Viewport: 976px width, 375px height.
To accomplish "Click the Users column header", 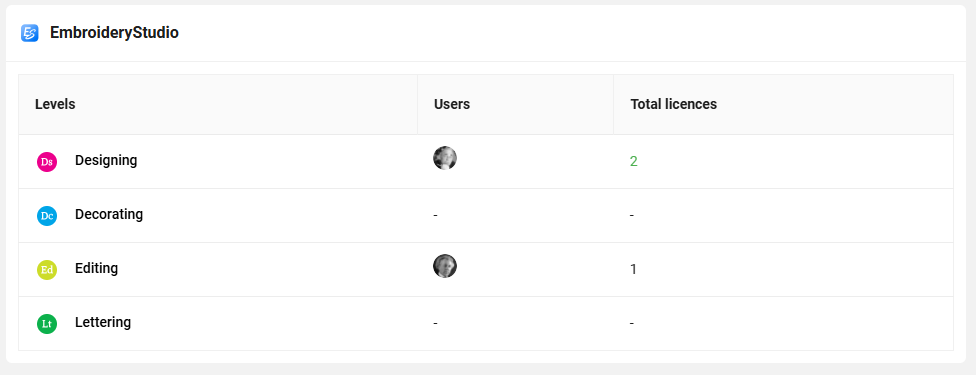I will (452, 104).
